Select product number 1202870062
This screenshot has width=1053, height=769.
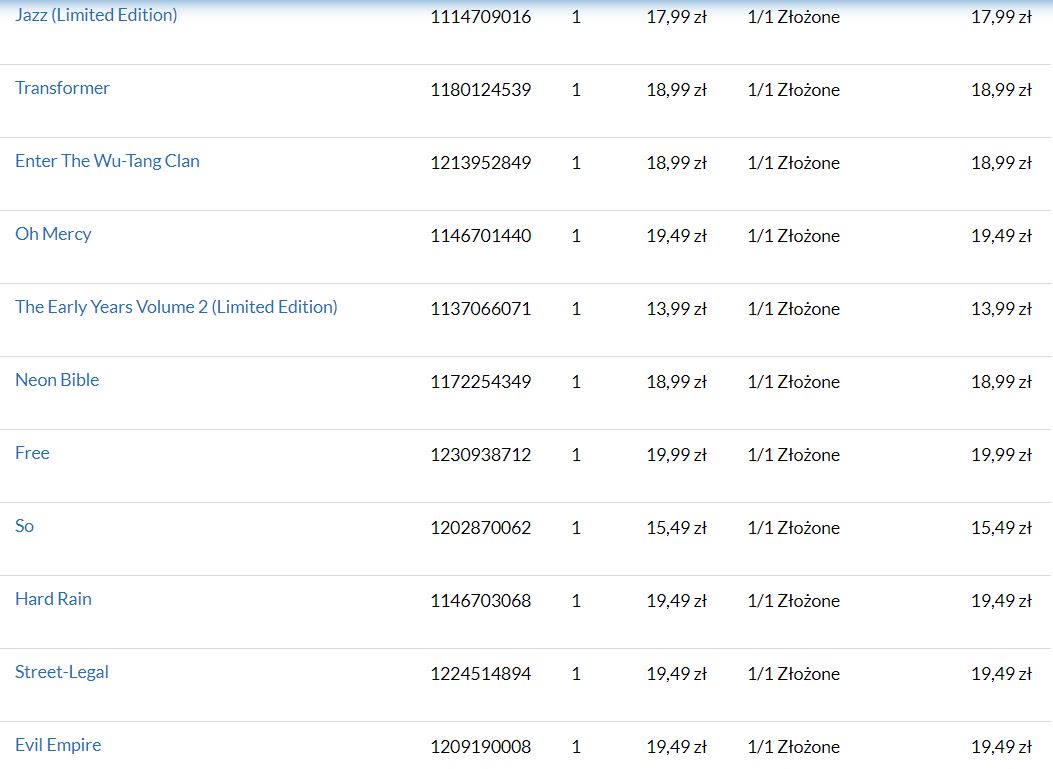click(x=481, y=528)
